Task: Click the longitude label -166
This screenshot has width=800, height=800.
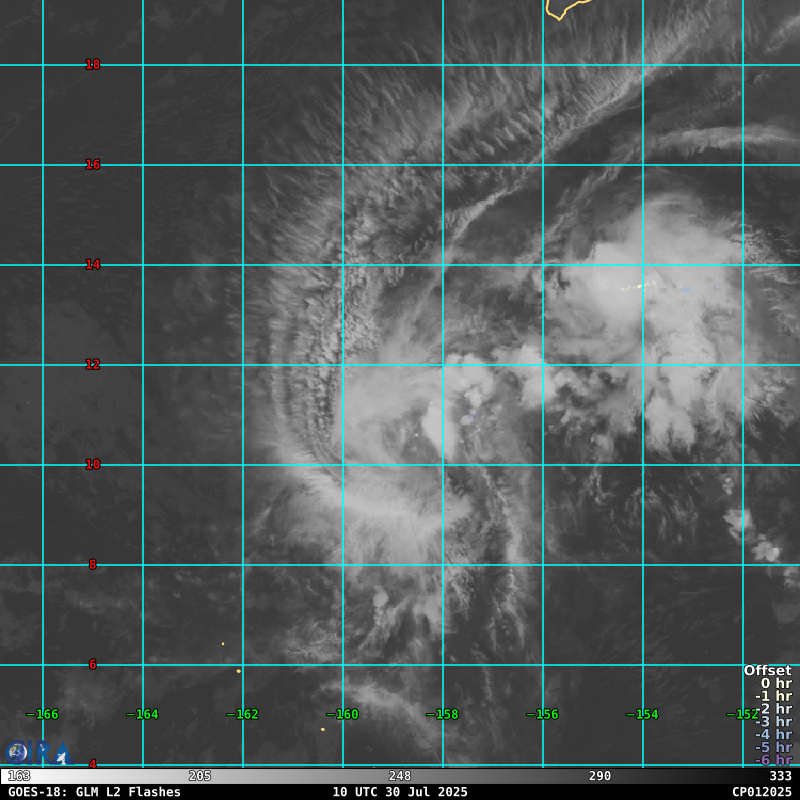Action: click(42, 714)
